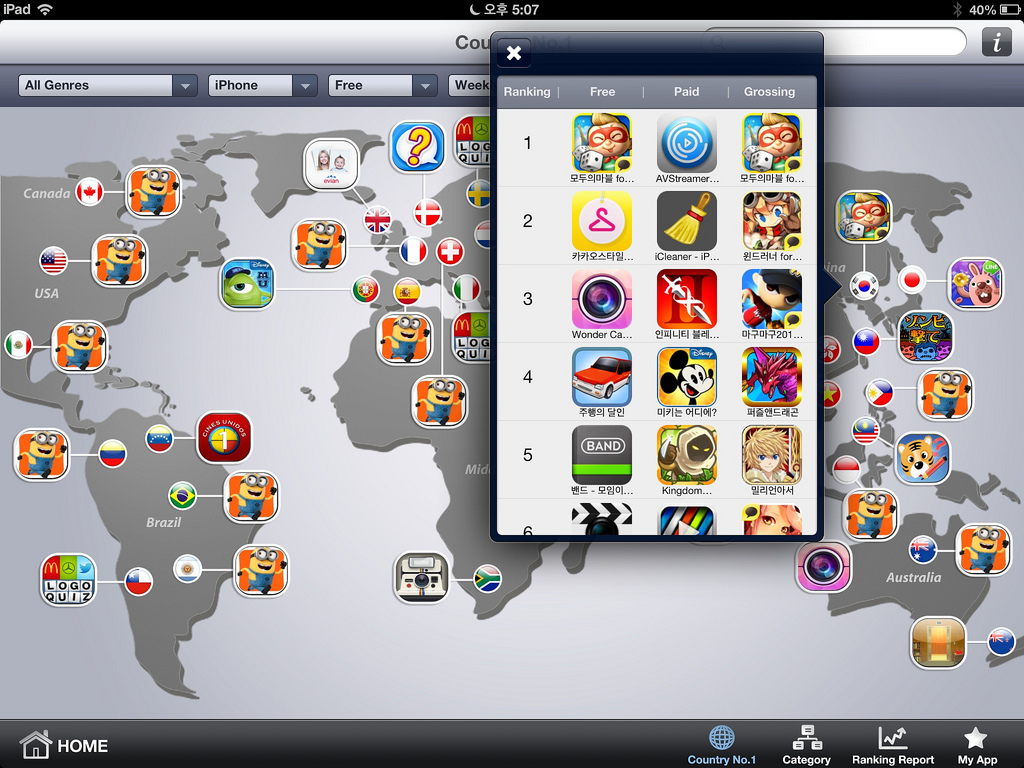Tap the Australia flag icon
Screen dimensions: 1024x768
(x=922, y=549)
